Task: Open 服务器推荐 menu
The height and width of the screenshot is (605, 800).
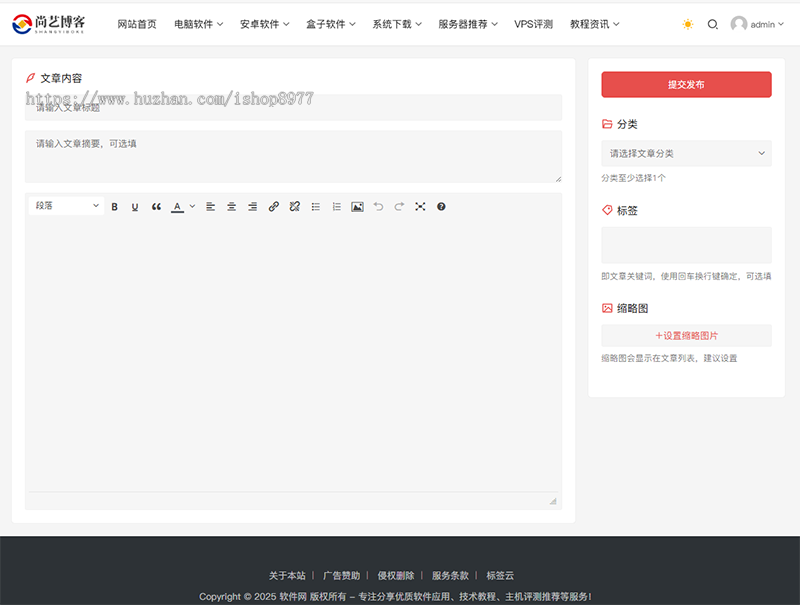Action: [468, 24]
